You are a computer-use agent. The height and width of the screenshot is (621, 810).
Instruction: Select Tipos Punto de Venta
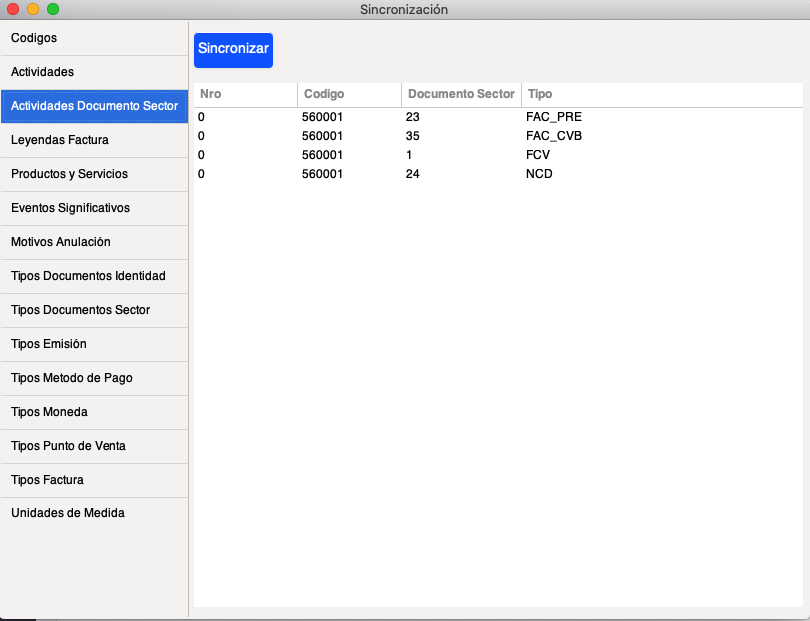pyautogui.click(x=94, y=446)
